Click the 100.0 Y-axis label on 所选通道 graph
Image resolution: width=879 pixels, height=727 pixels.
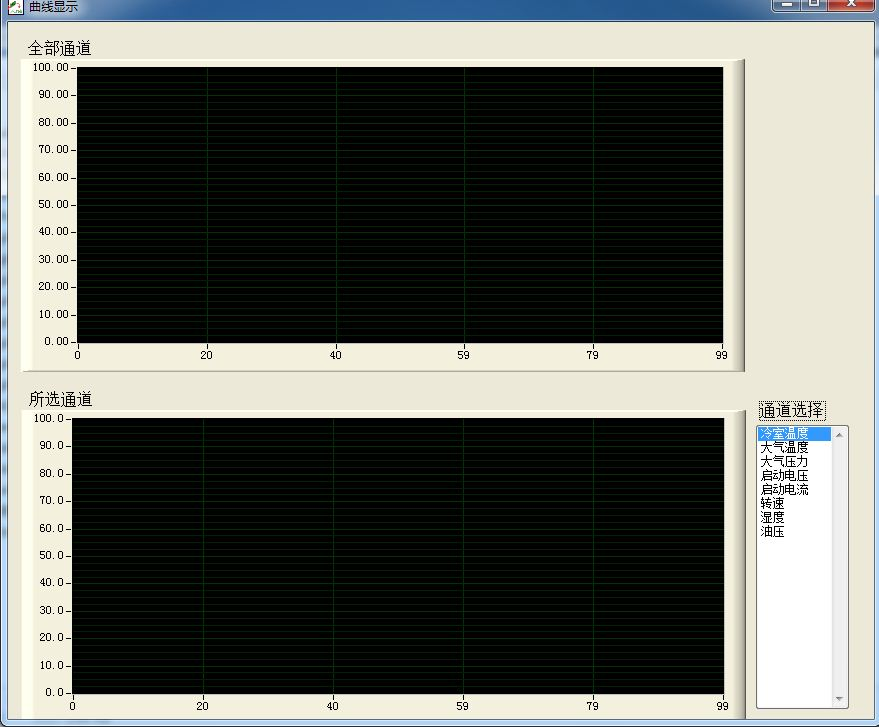click(x=49, y=418)
